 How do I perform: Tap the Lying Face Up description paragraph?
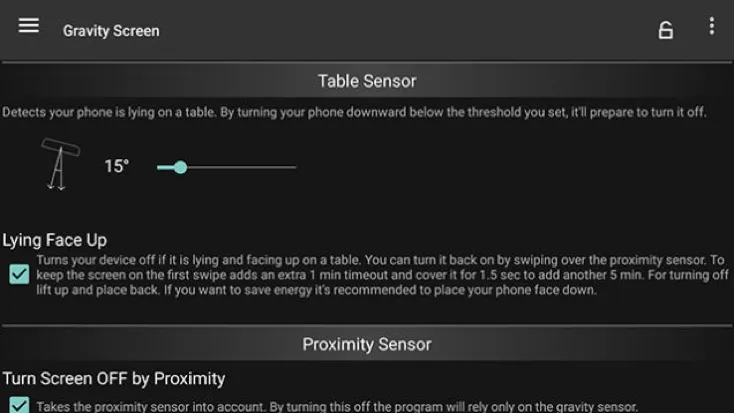point(382,275)
